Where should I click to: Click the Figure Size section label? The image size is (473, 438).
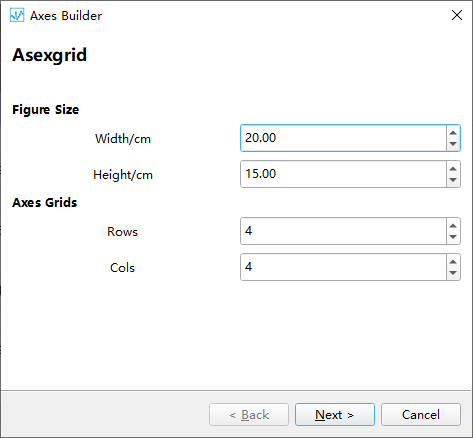pos(46,110)
